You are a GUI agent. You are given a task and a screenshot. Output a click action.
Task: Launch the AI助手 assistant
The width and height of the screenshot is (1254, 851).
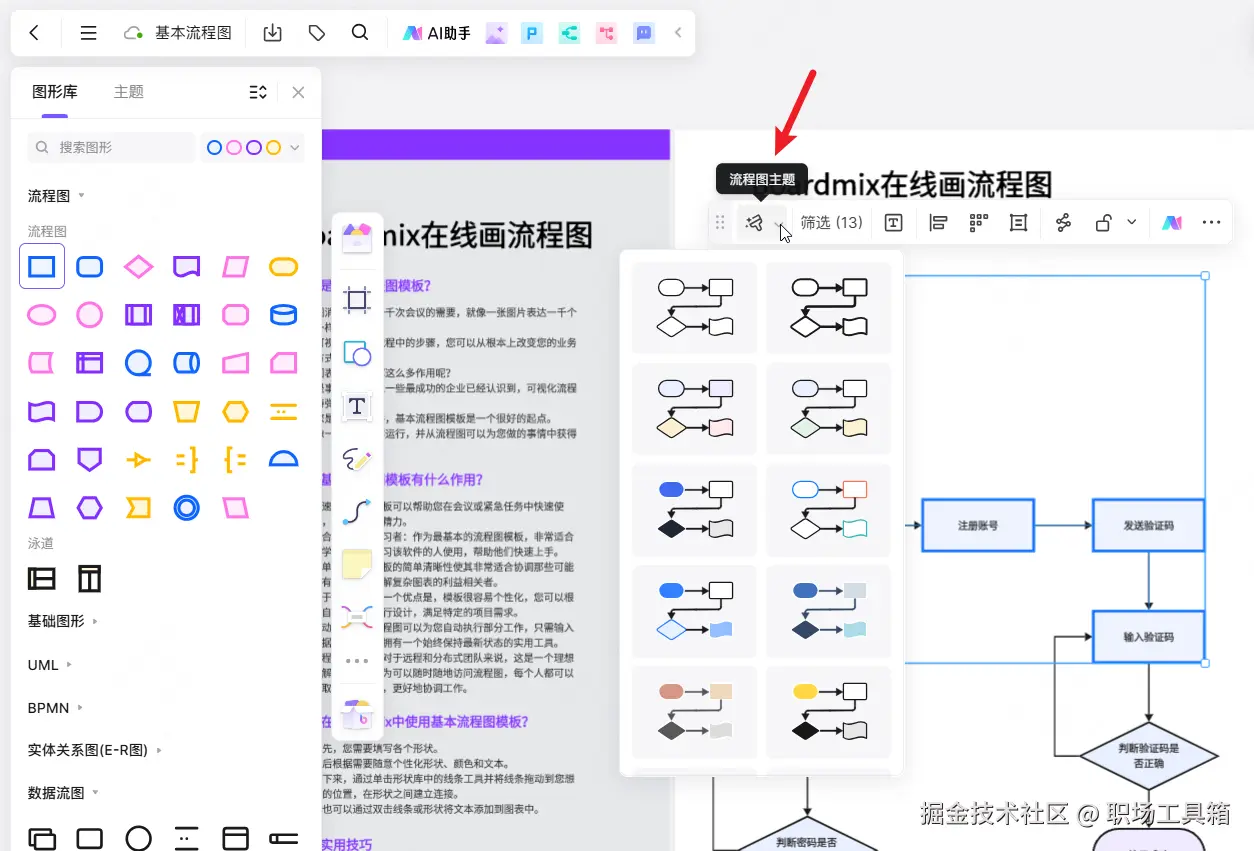coord(437,33)
